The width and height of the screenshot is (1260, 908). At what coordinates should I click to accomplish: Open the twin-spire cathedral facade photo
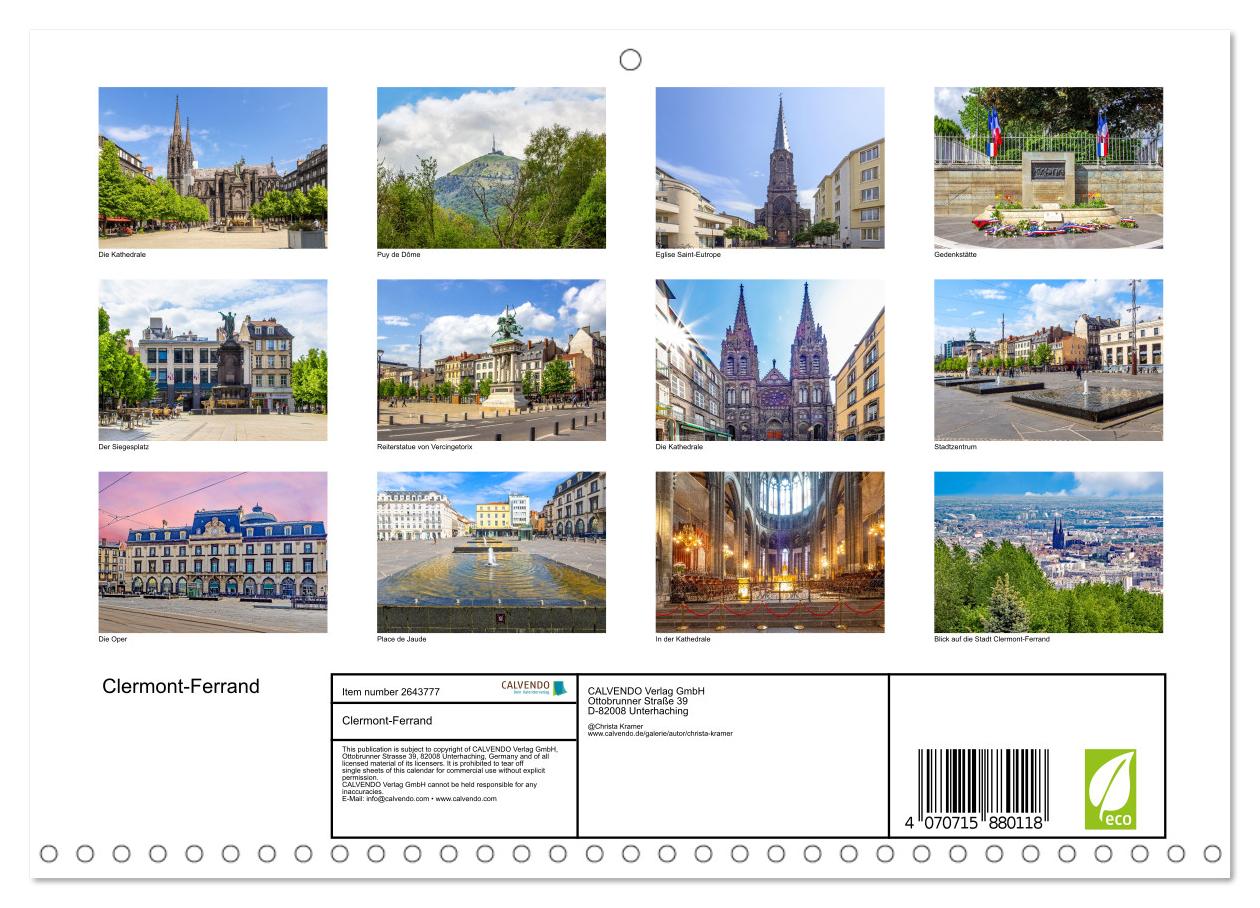pos(770,360)
